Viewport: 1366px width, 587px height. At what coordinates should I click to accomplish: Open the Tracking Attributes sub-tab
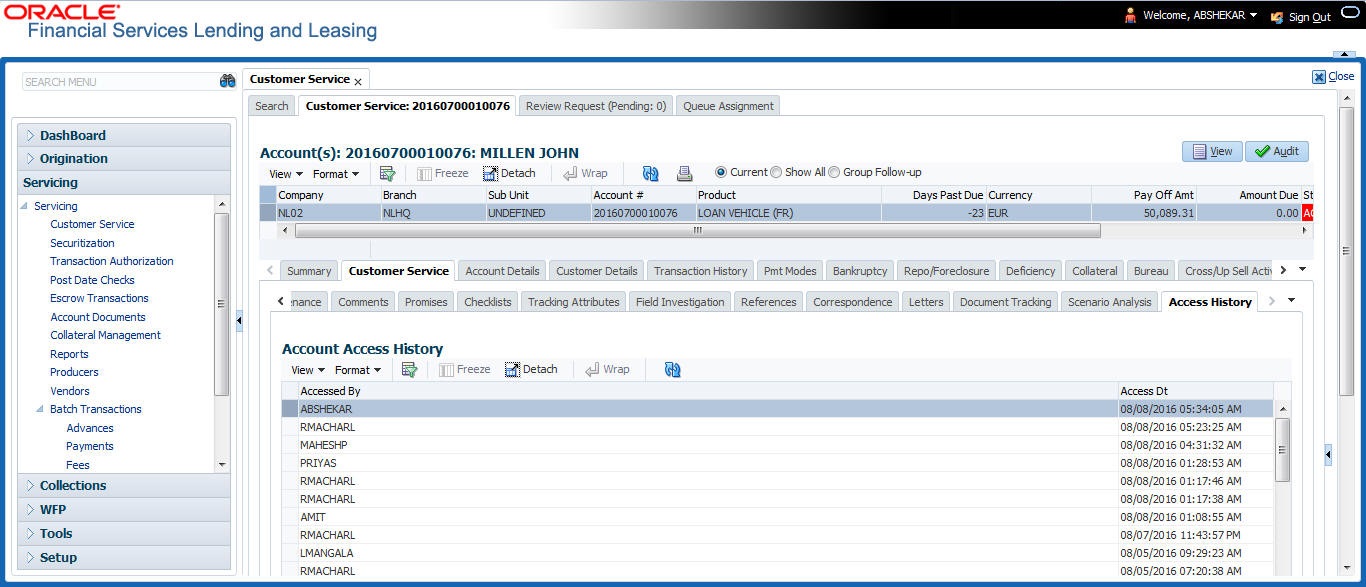pos(574,302)
